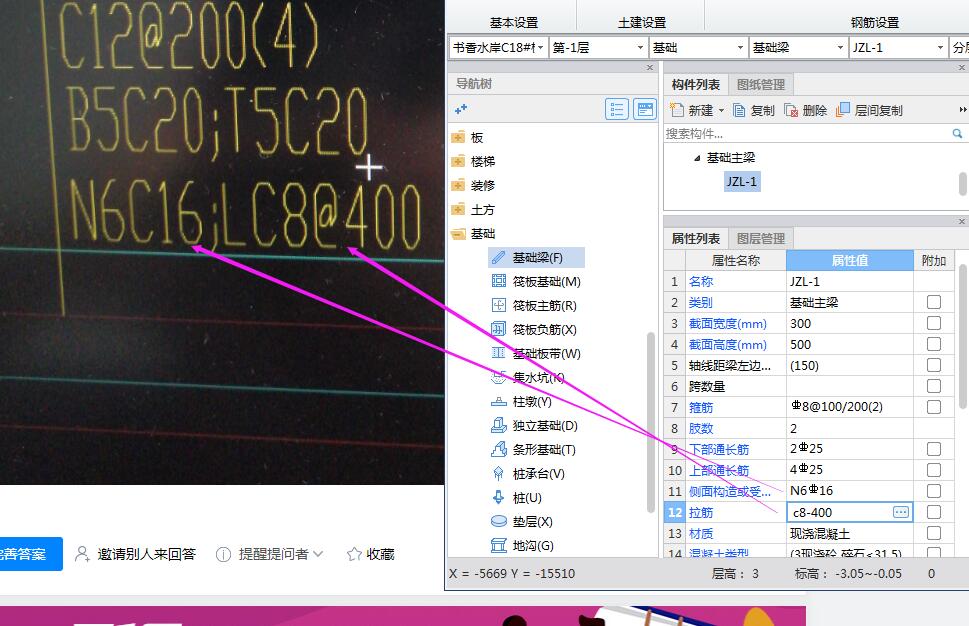Tick 附加 checkbox for 上部通长筋 row
The height and width of the screenshot is (626, 969).
(934, 470)
